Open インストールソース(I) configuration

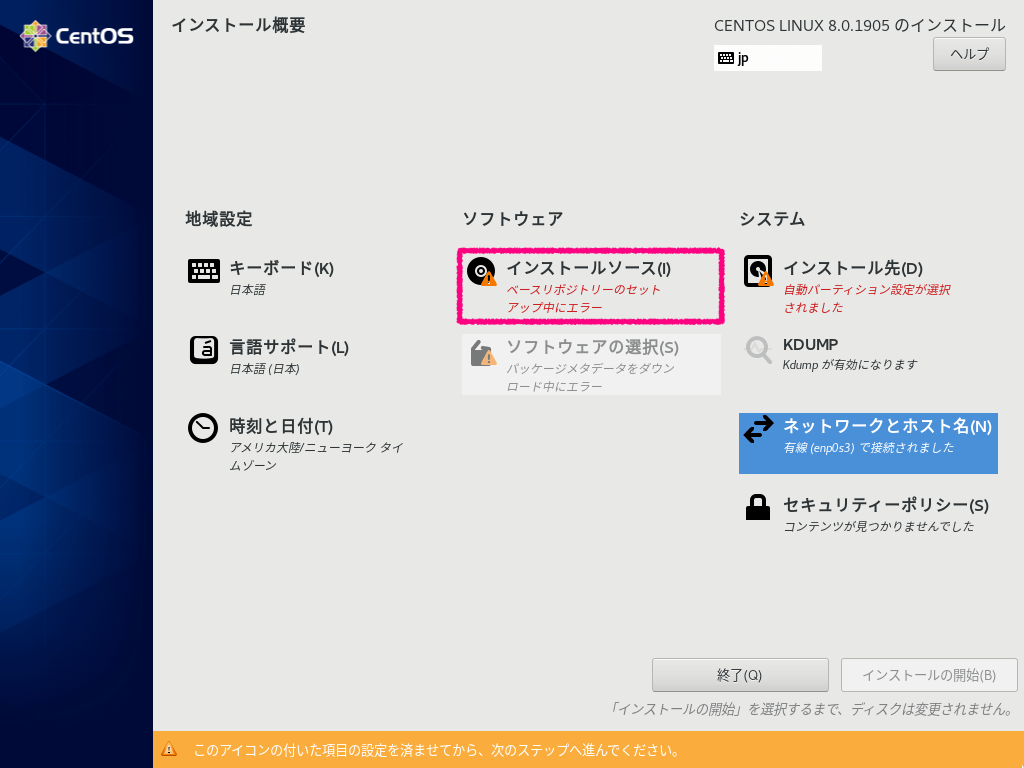pos(591,285)
